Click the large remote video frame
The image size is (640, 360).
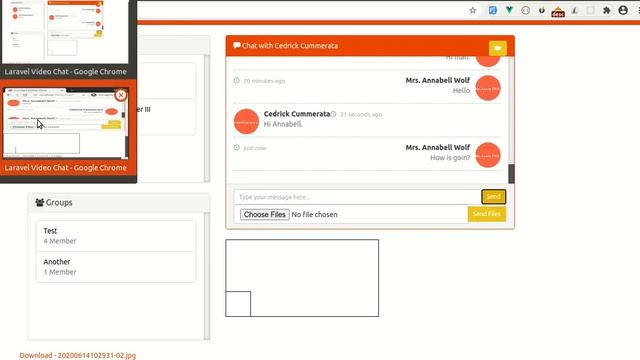coord(302,278)
